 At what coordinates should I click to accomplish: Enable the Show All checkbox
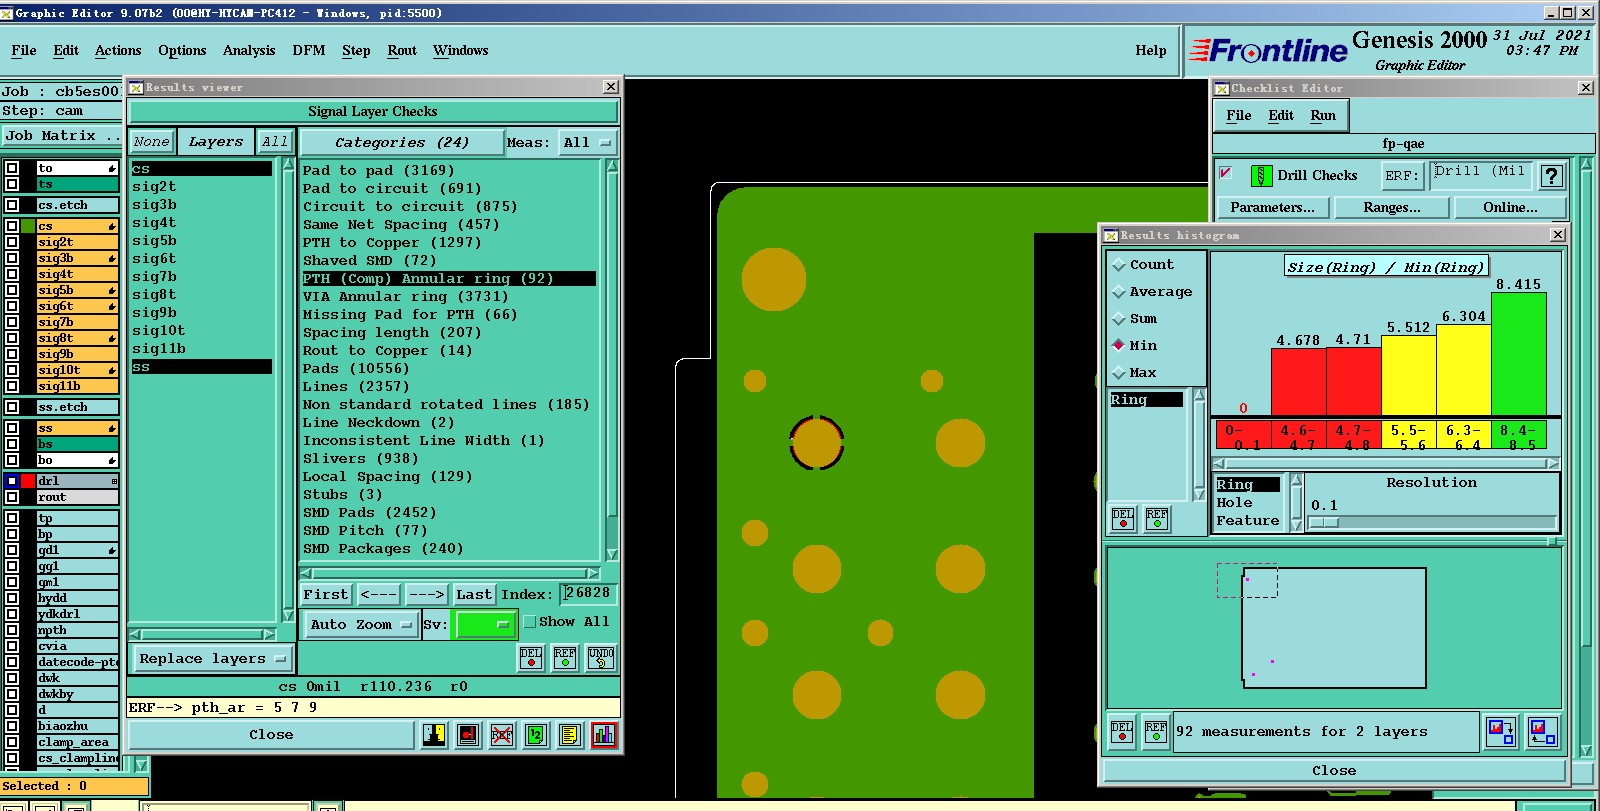[530, 622]
